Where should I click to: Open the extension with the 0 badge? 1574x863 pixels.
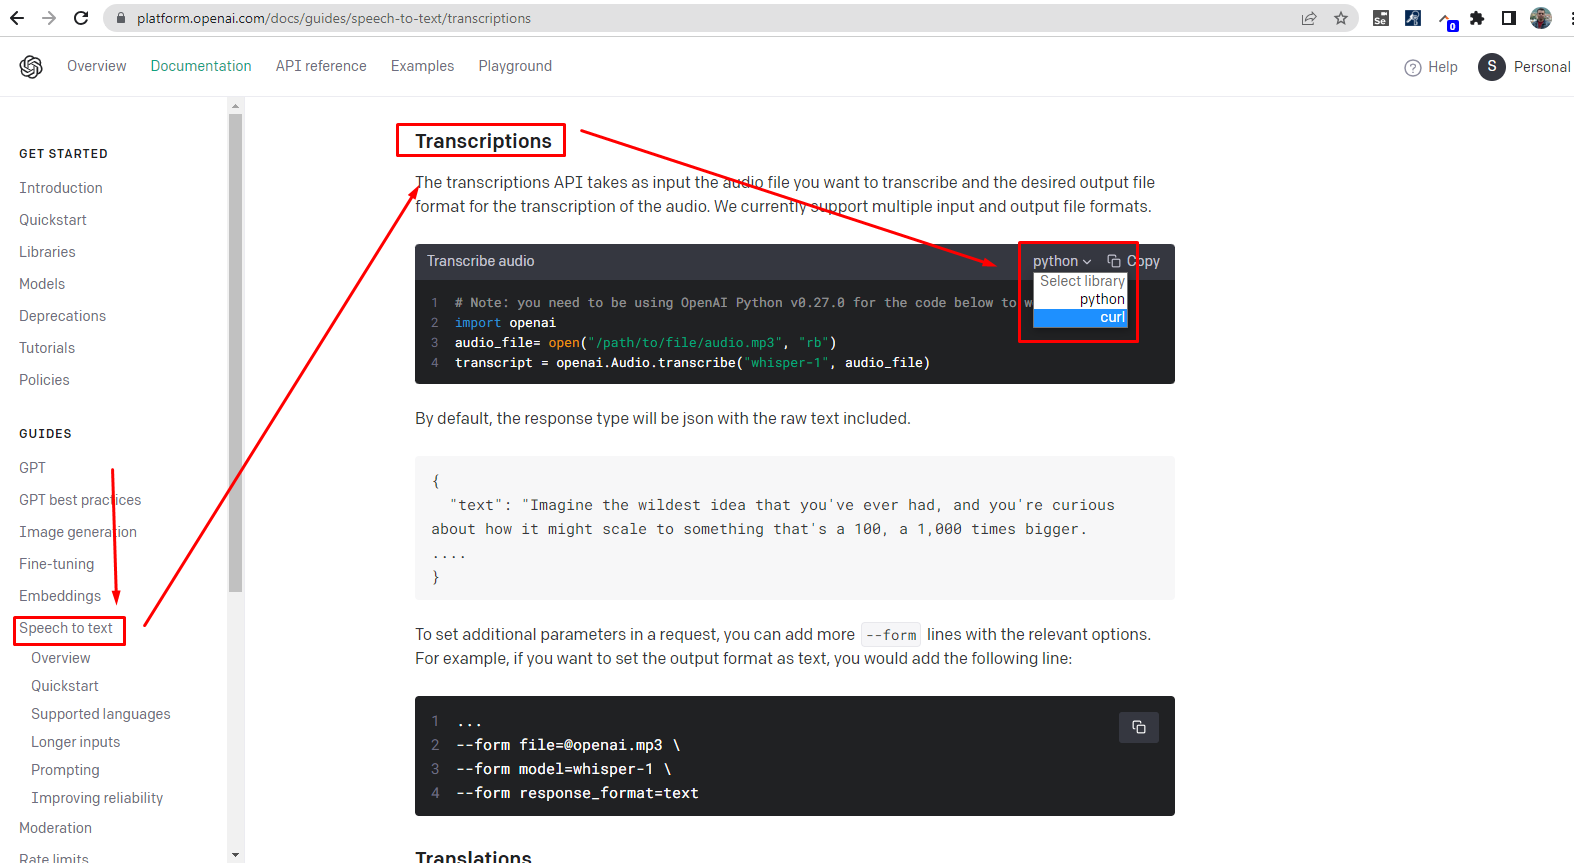coord(1447,19)
